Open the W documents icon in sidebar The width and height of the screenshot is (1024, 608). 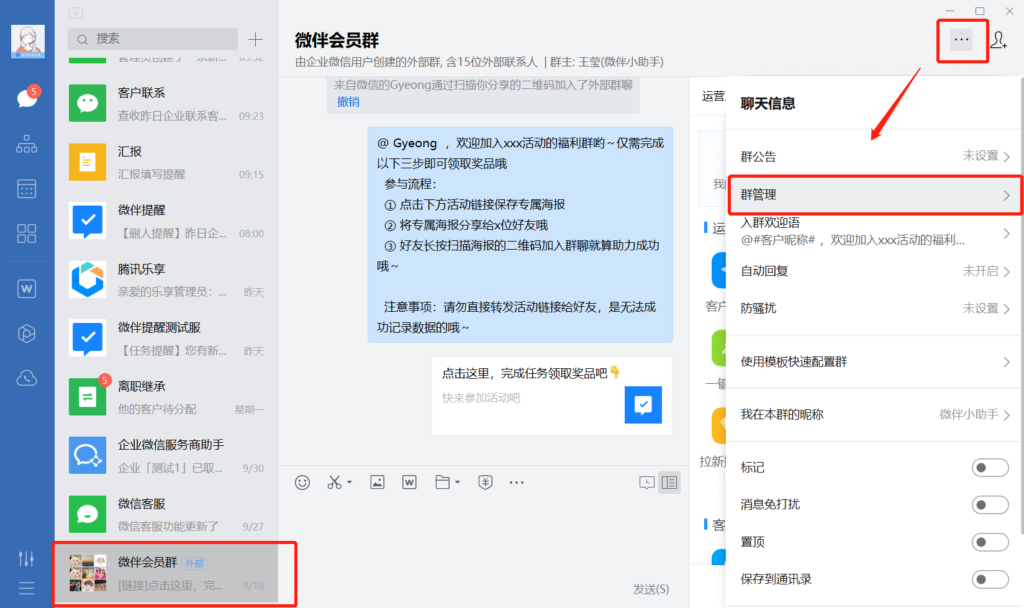click(x=27, y=289)
